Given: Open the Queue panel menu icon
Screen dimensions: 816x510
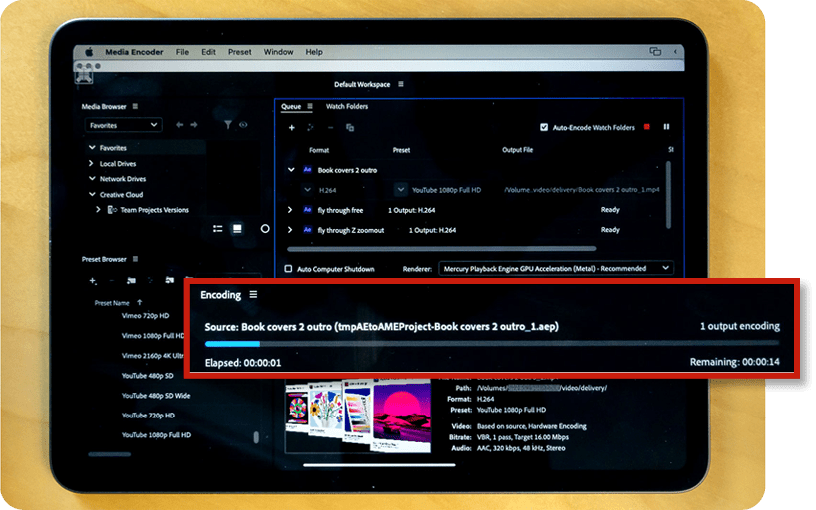Looking at the screenshot, I should click(310, 106).
